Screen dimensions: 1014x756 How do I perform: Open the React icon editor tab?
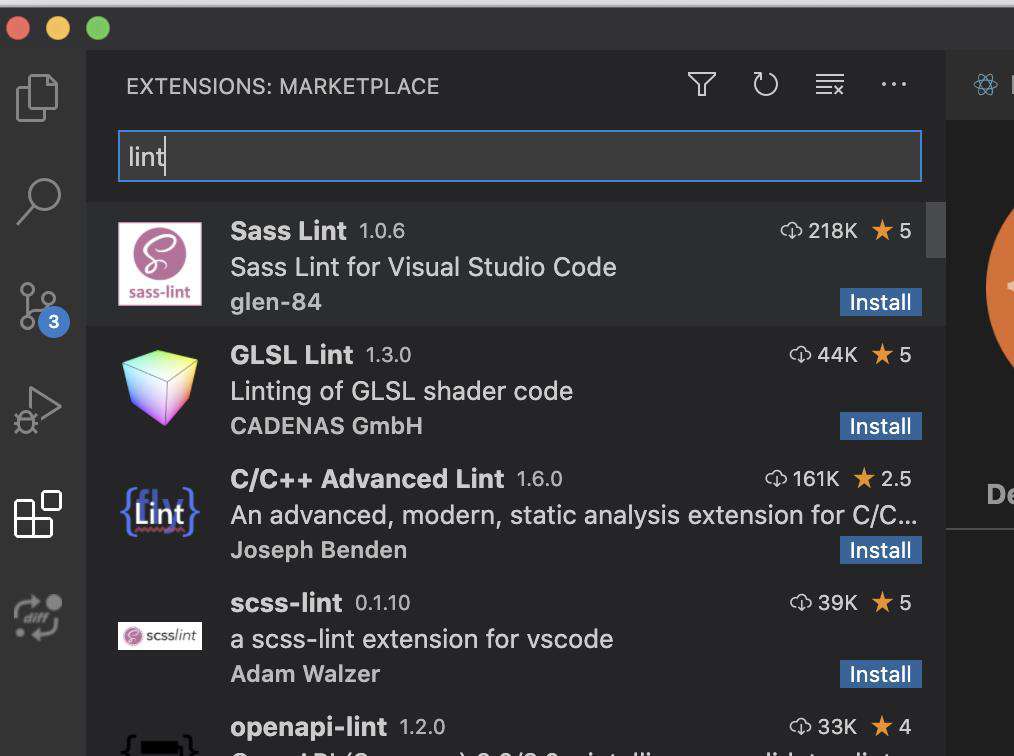(986, 84)
